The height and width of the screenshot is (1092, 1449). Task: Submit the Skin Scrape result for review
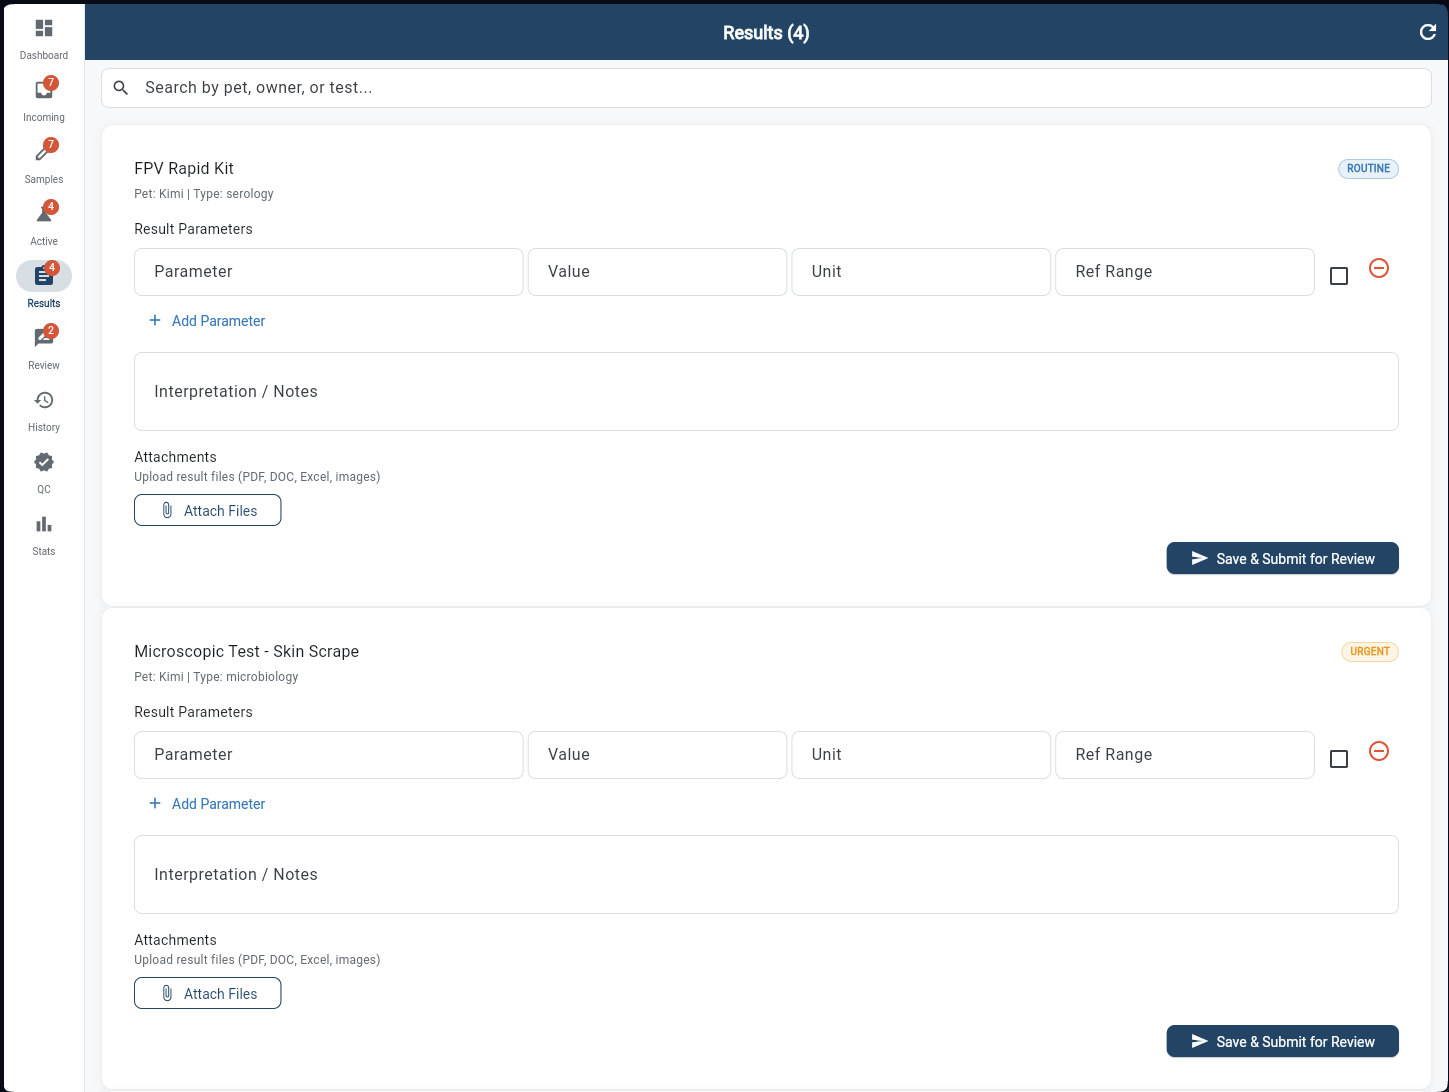pos(1282,1041)
